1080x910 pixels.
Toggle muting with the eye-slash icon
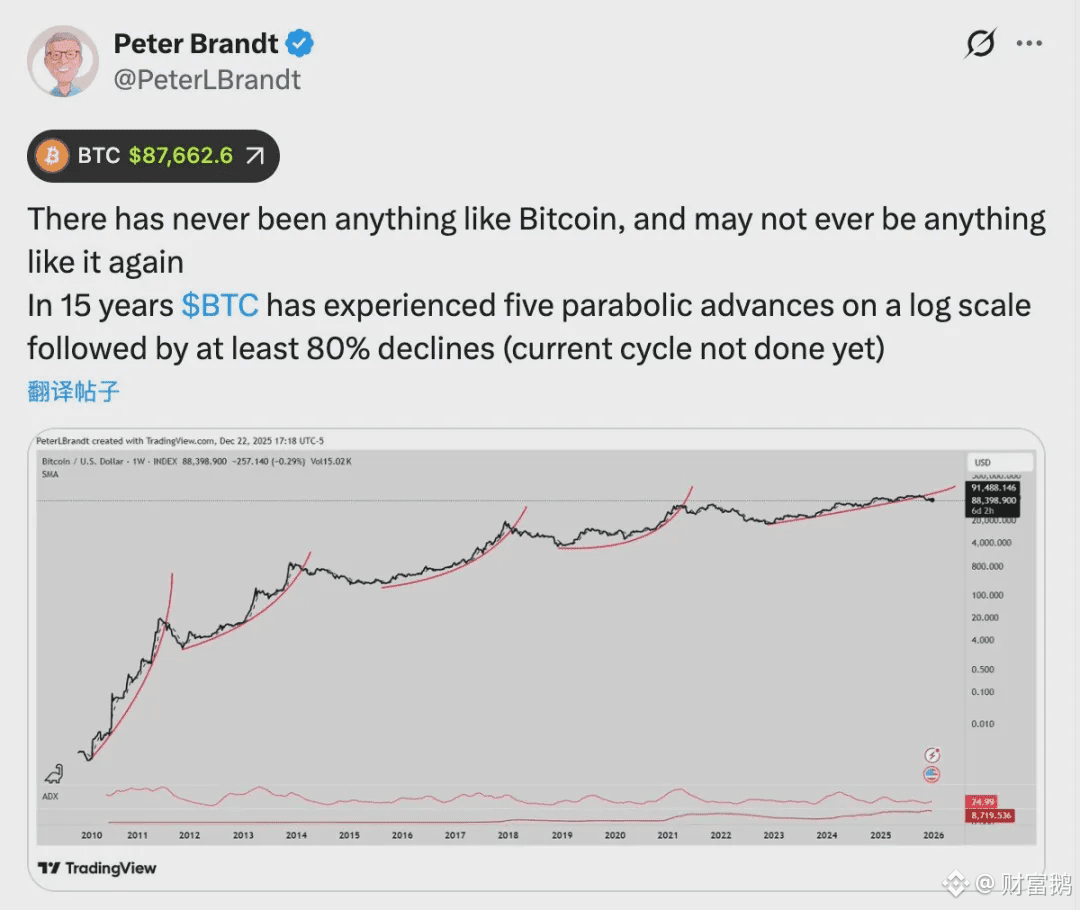click(978, 43)
